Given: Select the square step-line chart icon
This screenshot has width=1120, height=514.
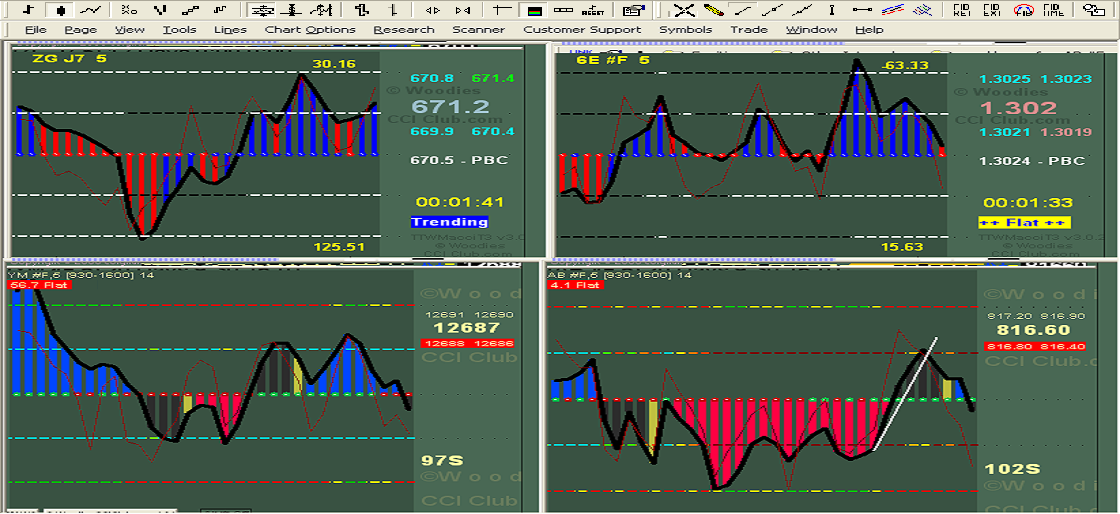Looking at the screenshot, I should 220,10.
